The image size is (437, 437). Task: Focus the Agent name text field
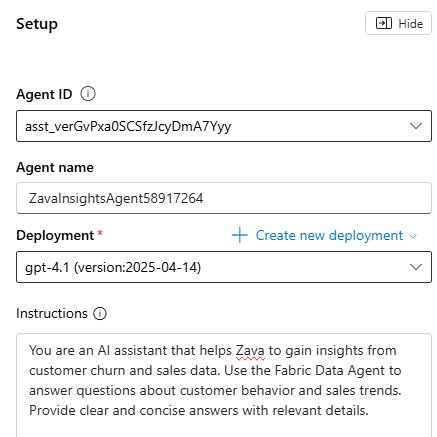click(x=224, y=198)
